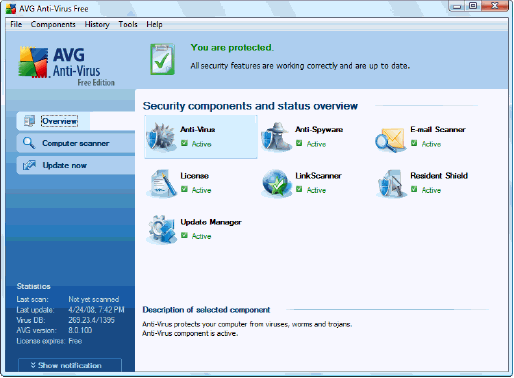Screen dimensions: 514x378
Task: Click 'Security components and status overview' heading
Action: [250, 106]
